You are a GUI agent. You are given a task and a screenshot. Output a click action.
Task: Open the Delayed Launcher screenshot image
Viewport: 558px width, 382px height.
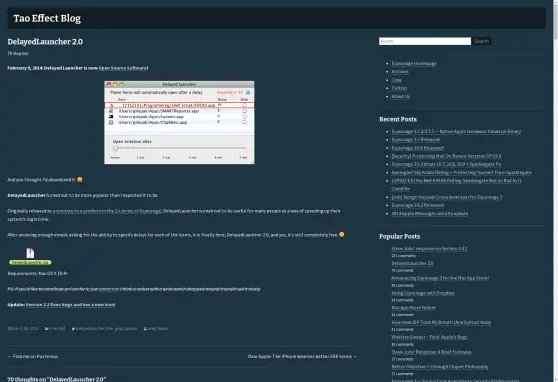coord(179,122)
